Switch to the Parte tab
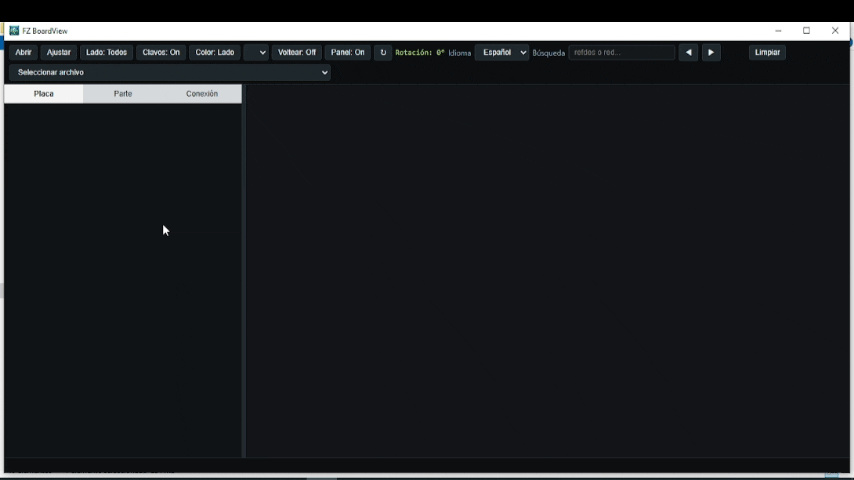This screenshot has height=480, width=854. coord(123,94)
